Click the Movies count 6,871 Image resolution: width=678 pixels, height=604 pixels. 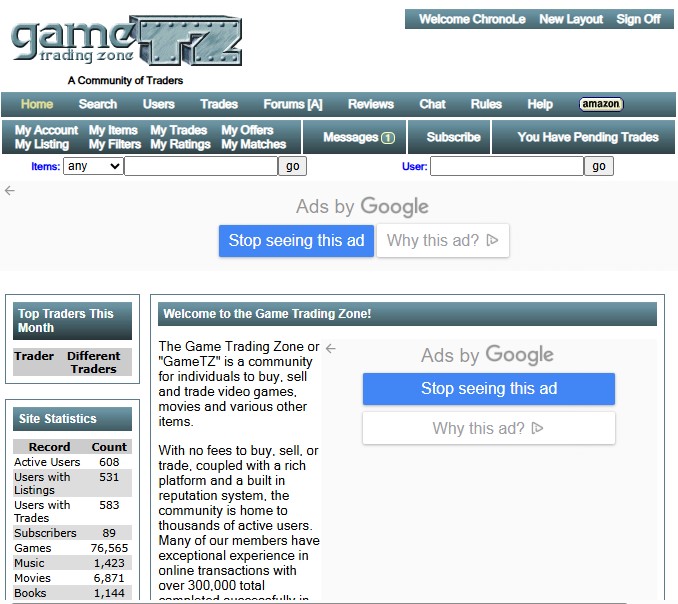pyautogui.click(x=109, y=578)
